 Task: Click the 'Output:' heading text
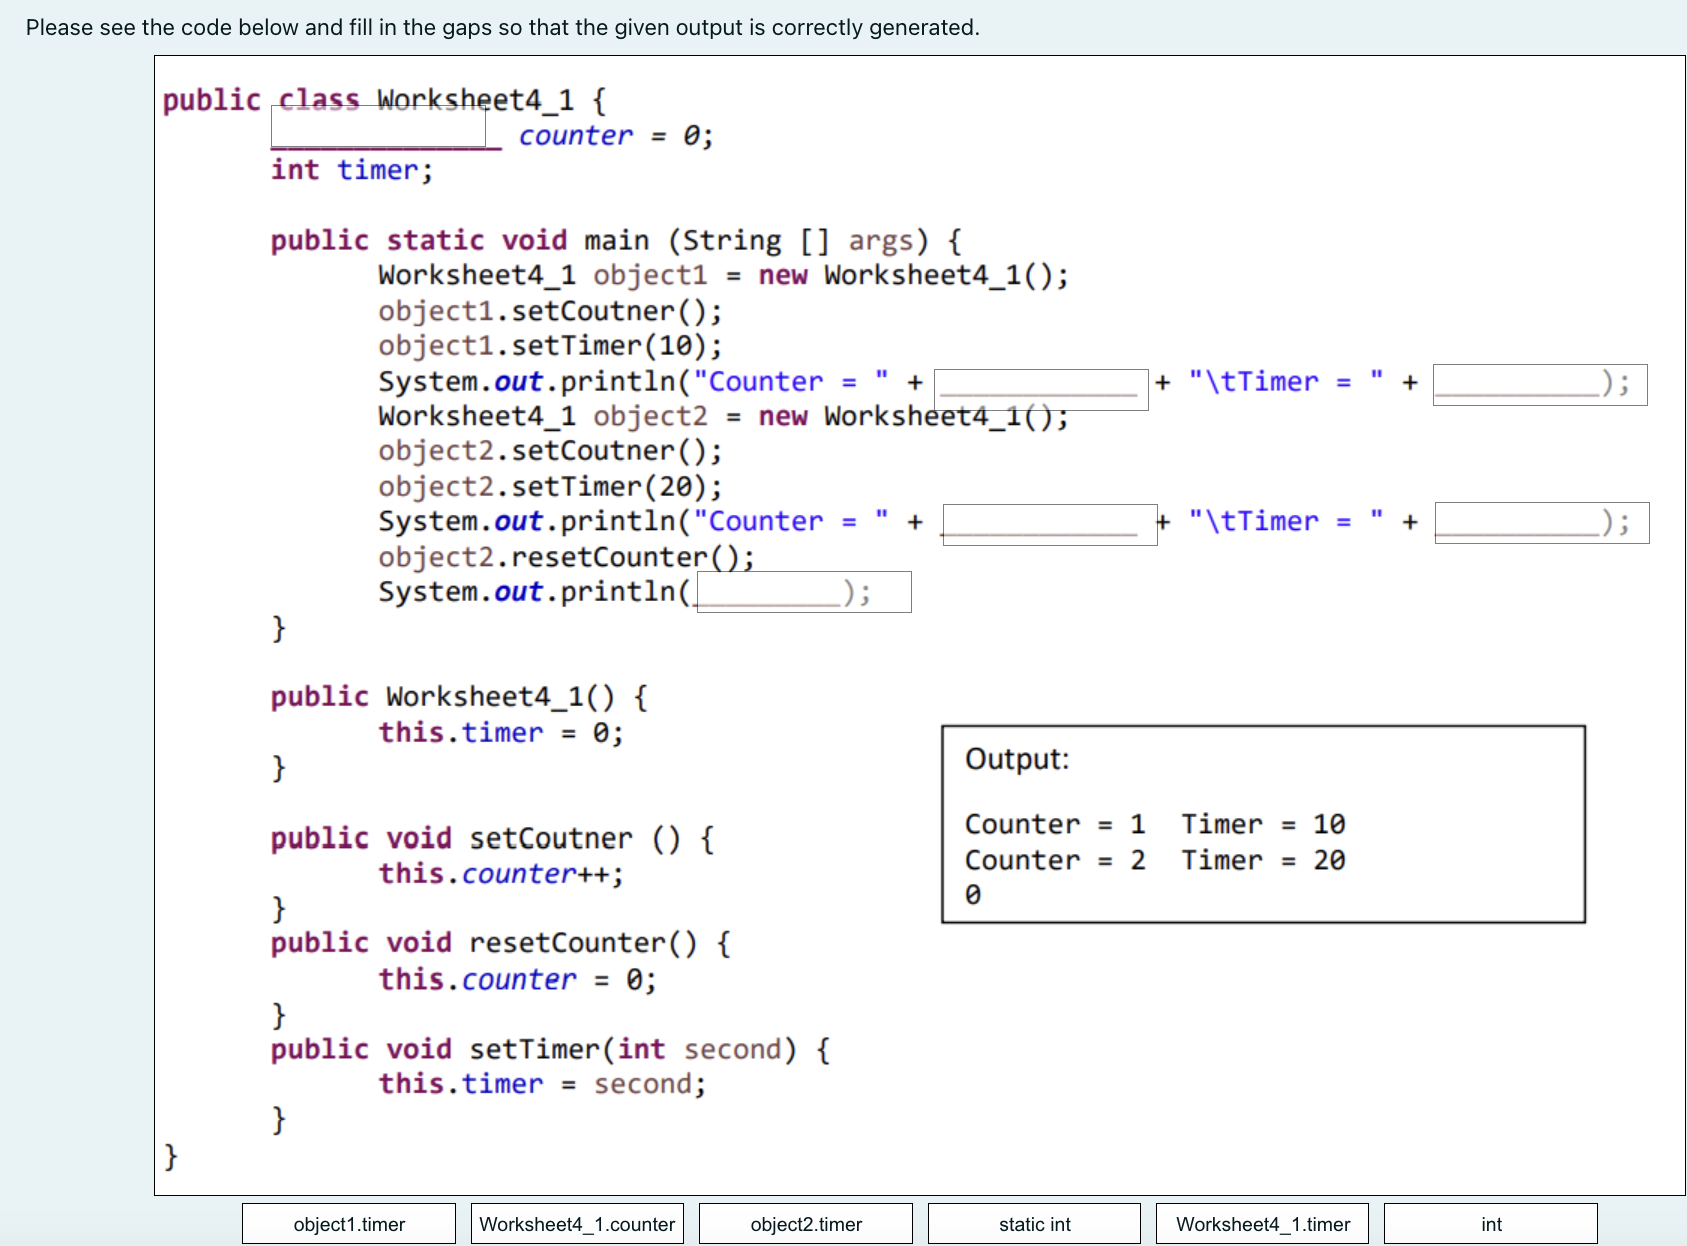pyautogui.click(x=1017, y=759)
